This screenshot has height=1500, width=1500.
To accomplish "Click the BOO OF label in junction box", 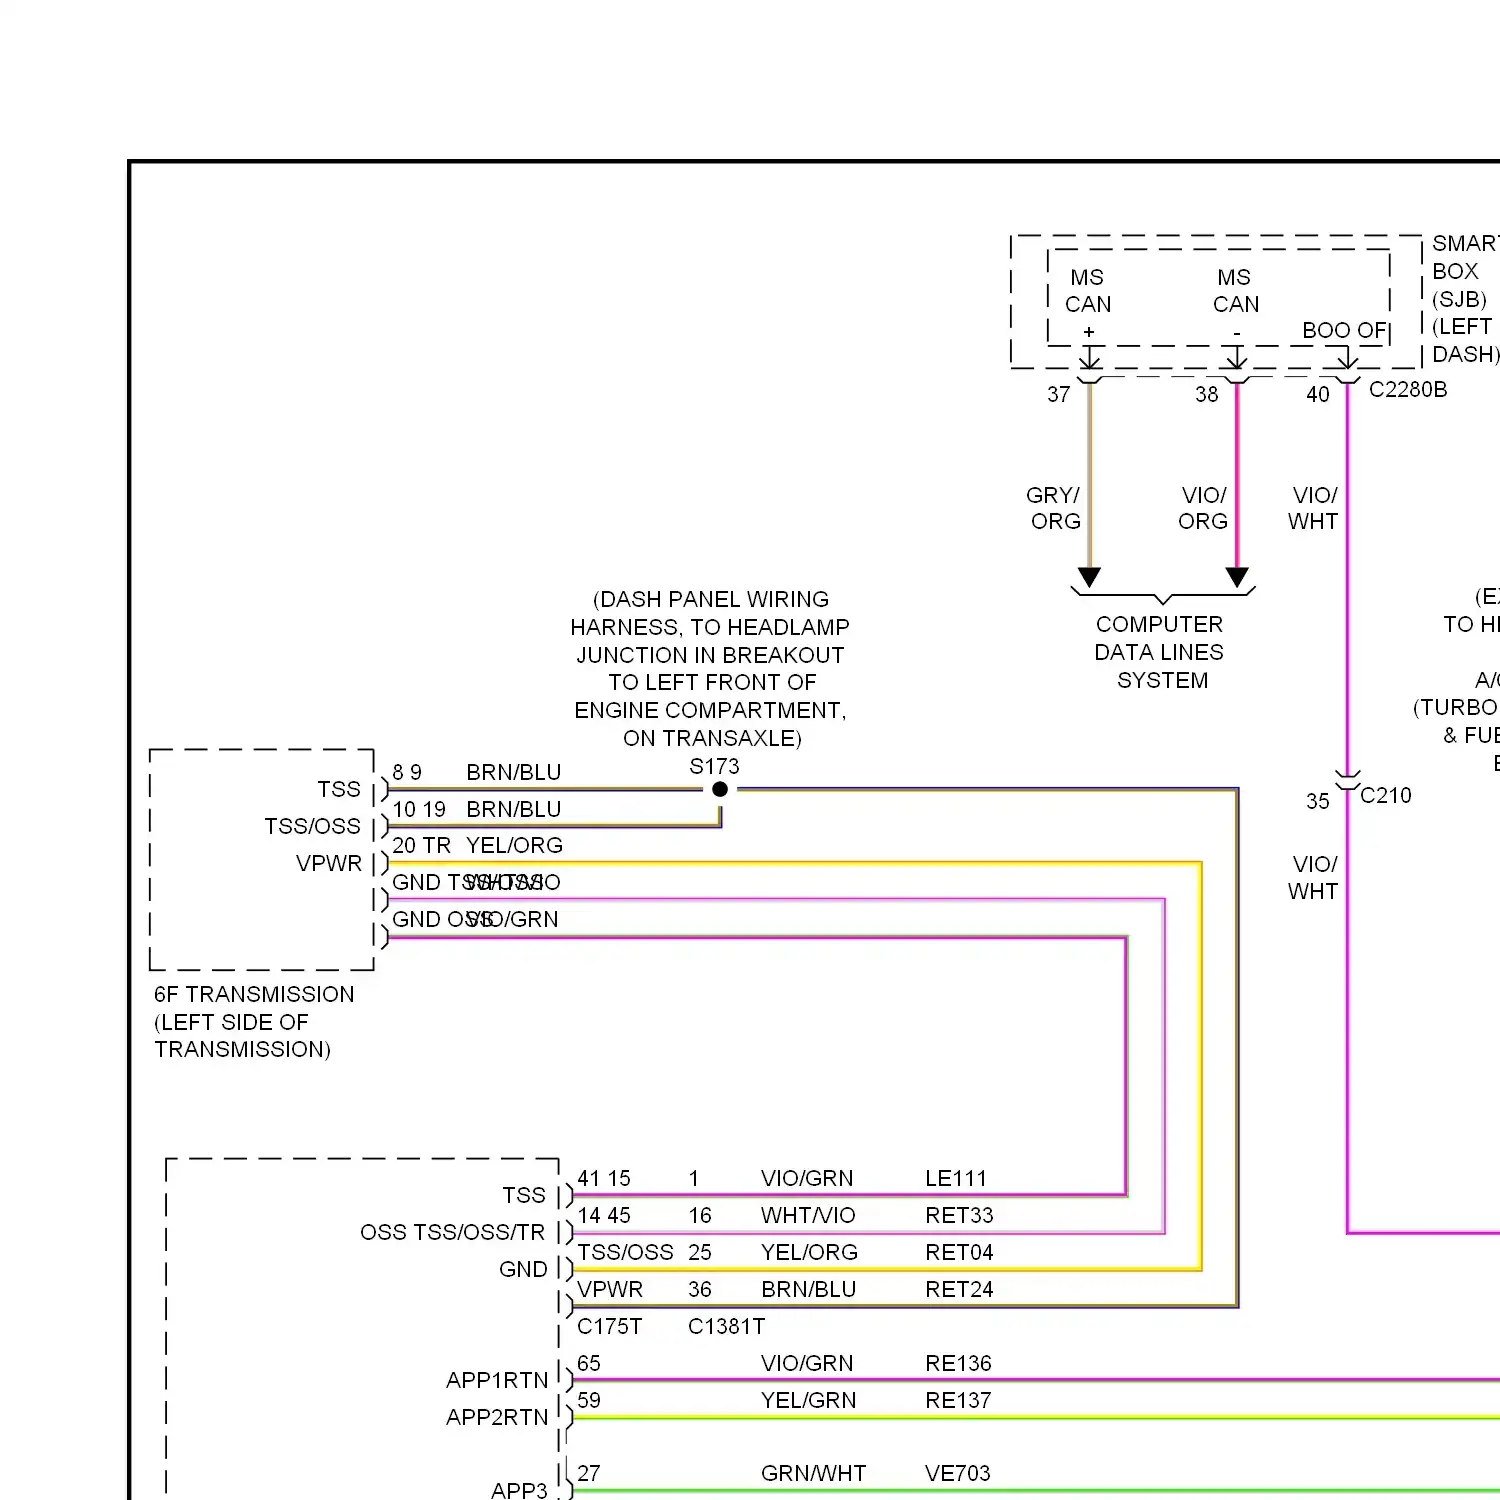I will (1344, 330).
